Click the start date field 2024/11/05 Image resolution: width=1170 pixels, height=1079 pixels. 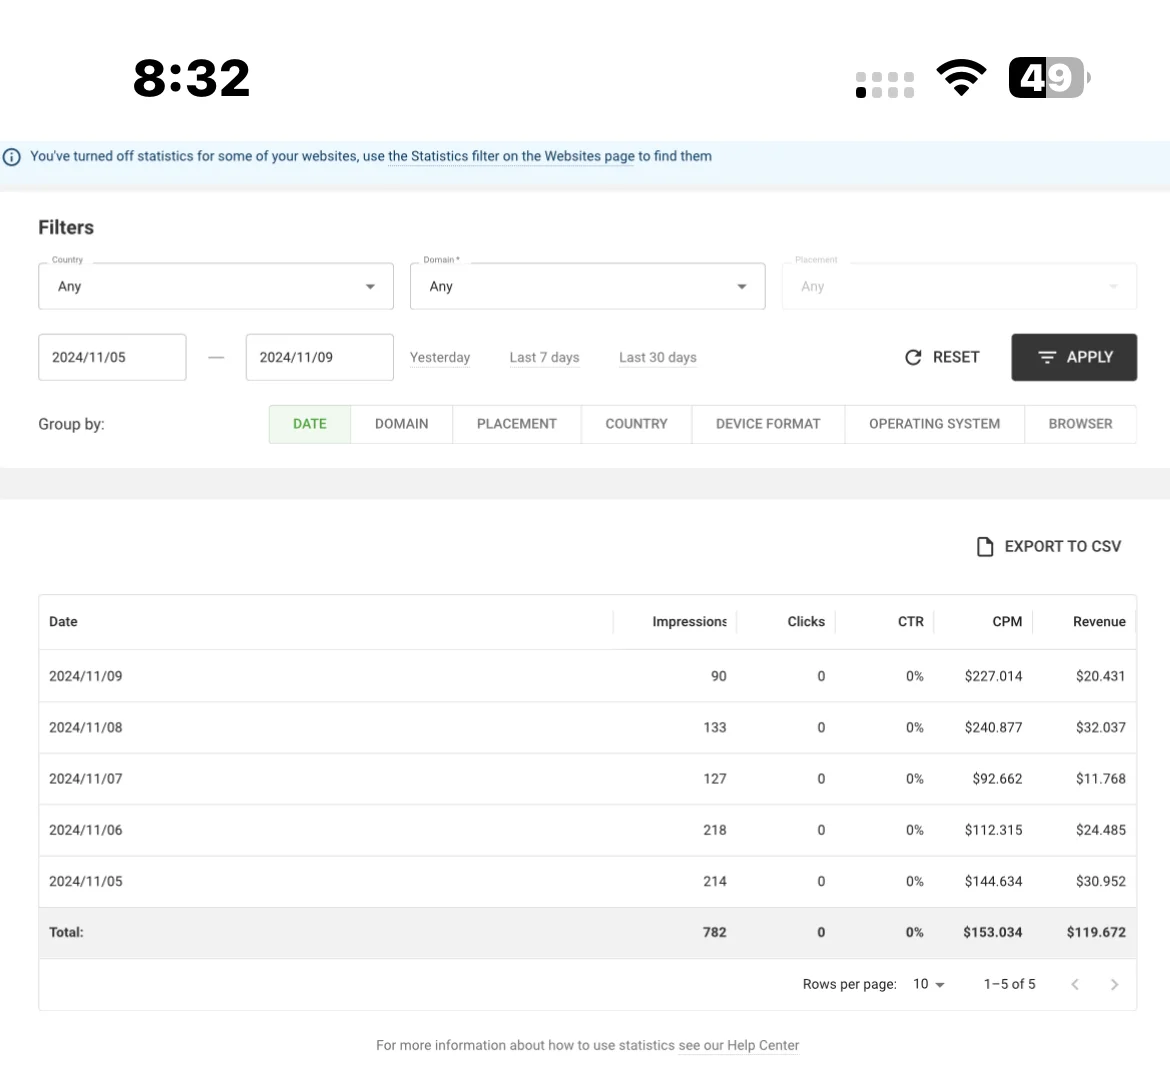pyautogui.click(x=112, y=357)
